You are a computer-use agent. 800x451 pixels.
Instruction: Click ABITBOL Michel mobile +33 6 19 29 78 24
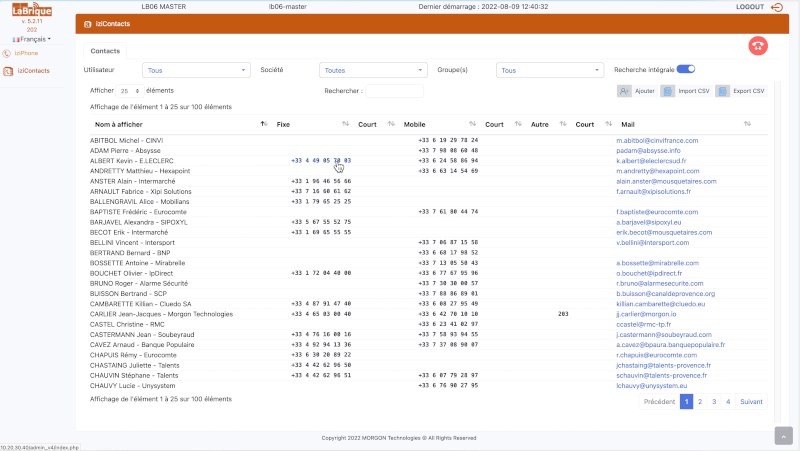tap(448, 140)
